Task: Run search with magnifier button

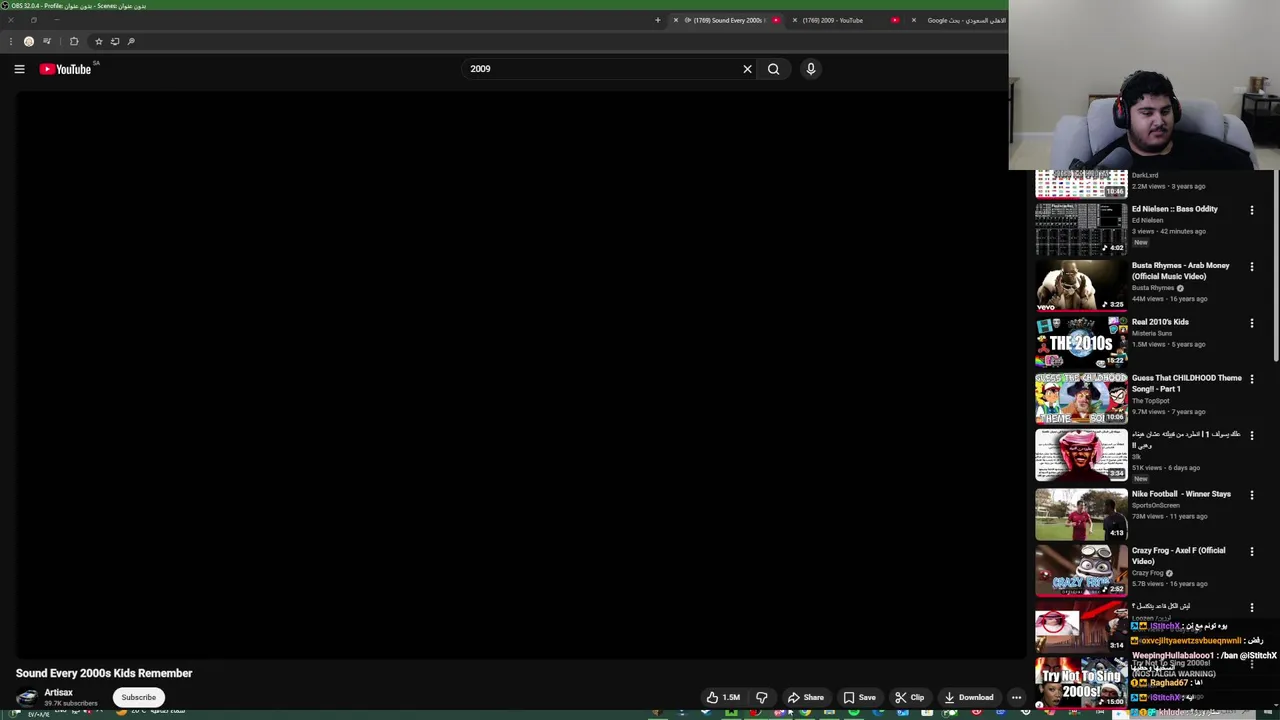Action: click(773, 69)
